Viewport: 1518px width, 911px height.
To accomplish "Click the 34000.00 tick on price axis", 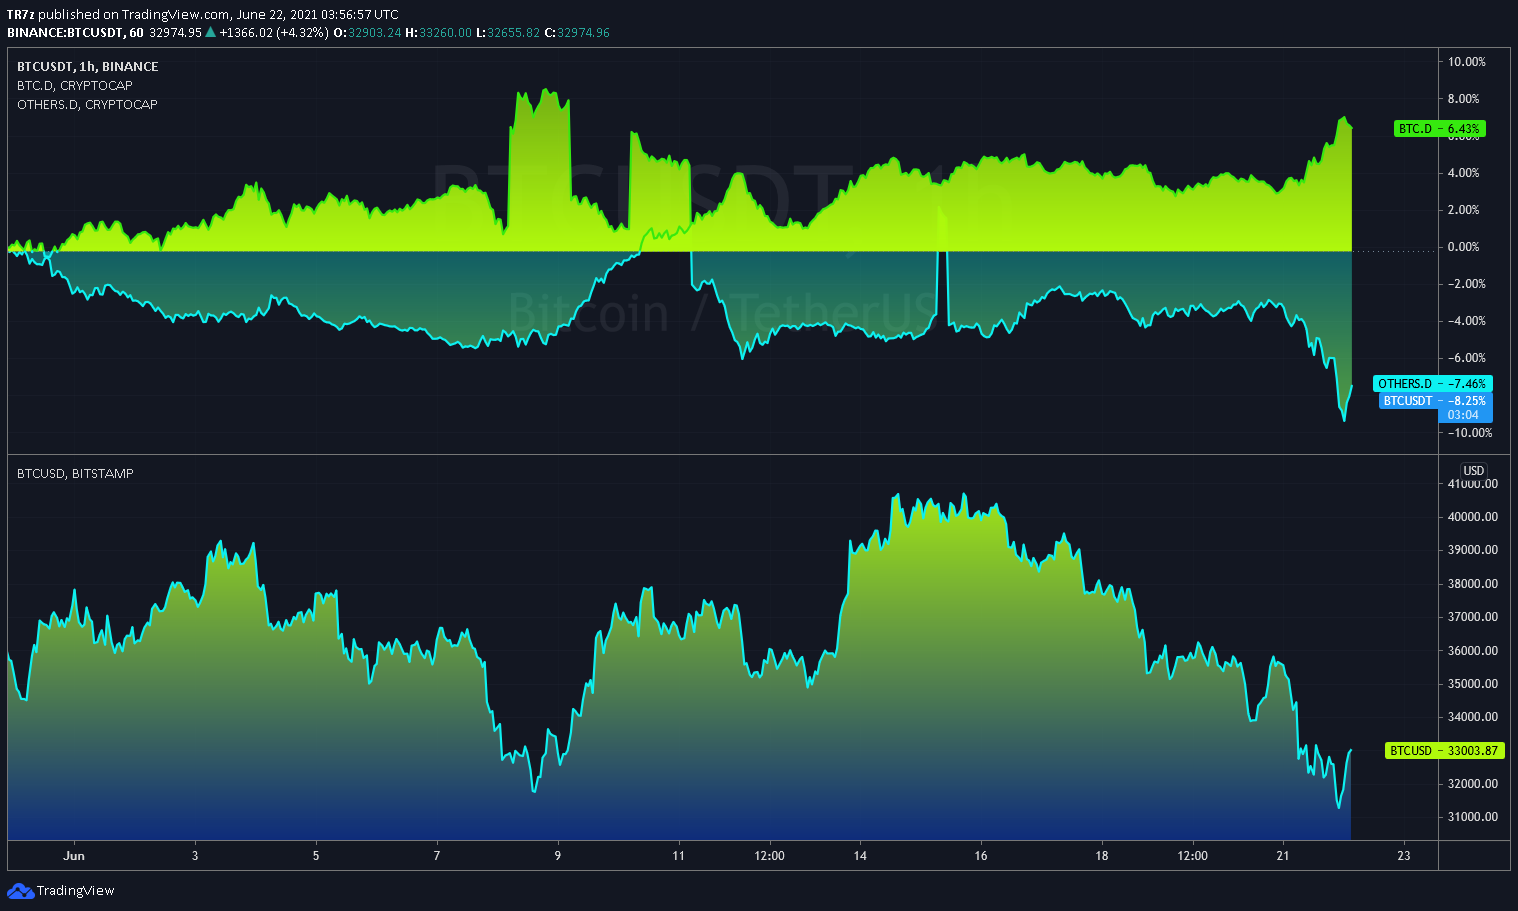I will tap(1473, 717).
